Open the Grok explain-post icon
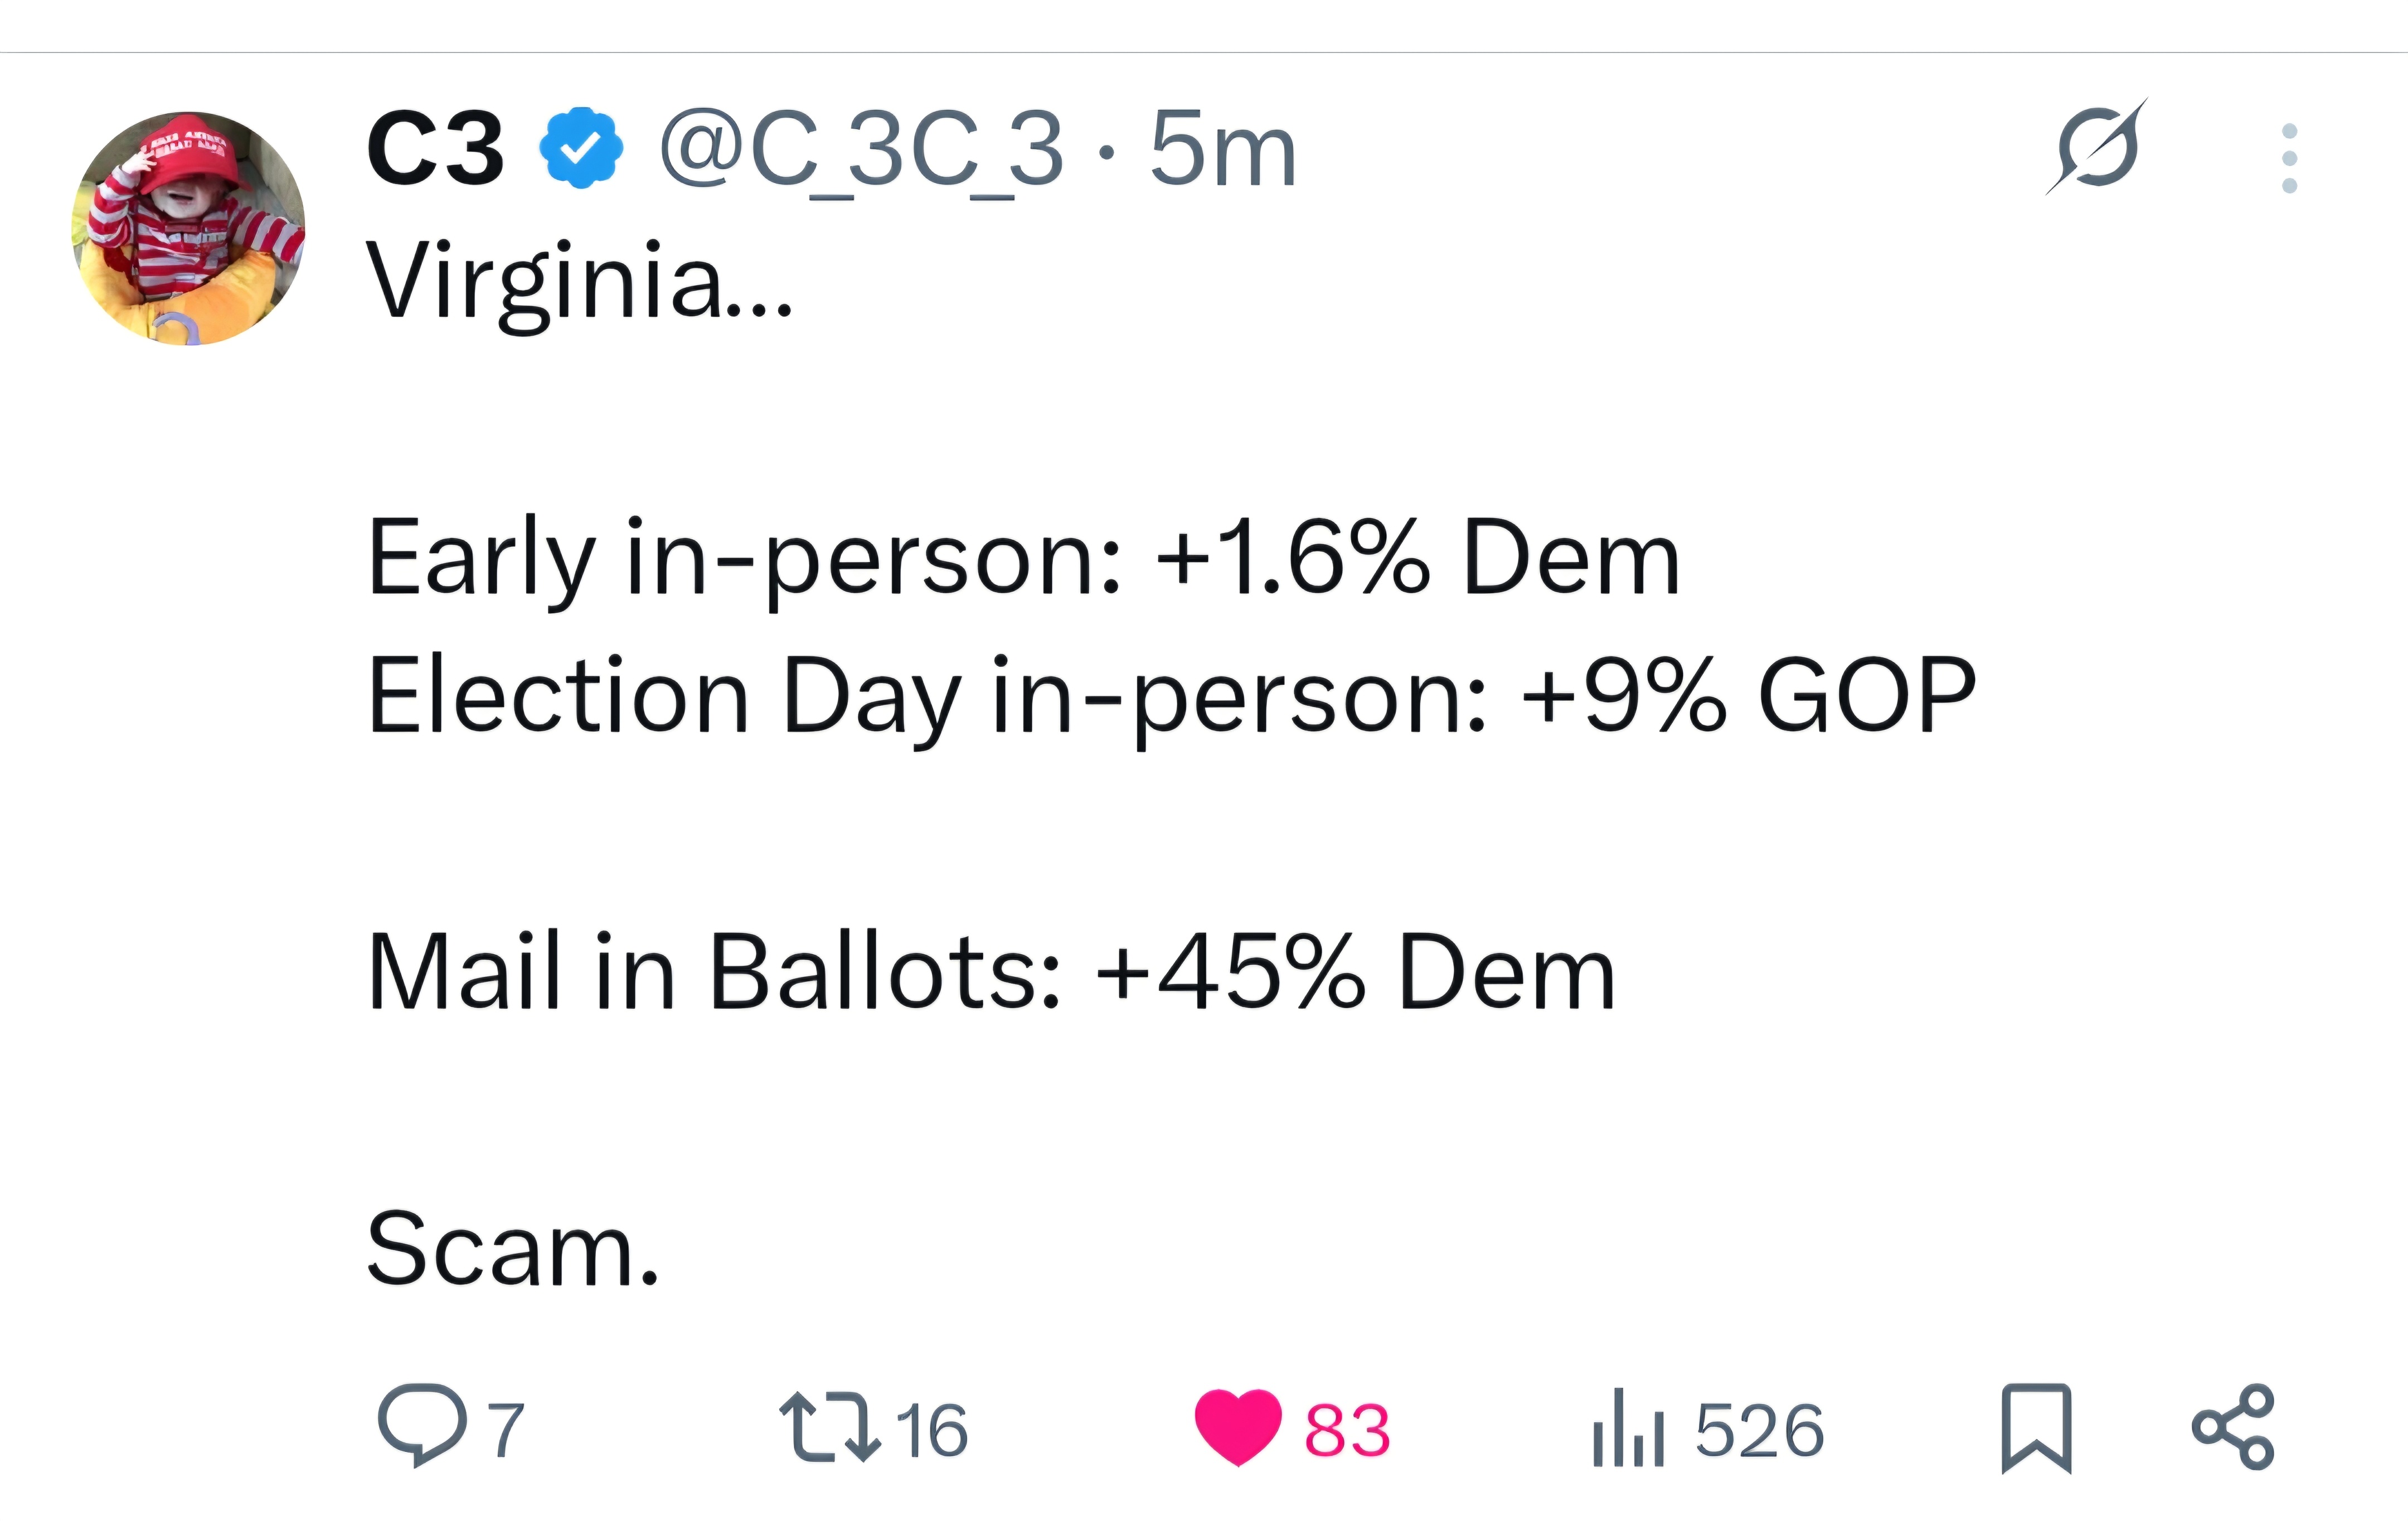Image resolution: width=2408 pixels, height=1521 pixels. coord(2096,148)
